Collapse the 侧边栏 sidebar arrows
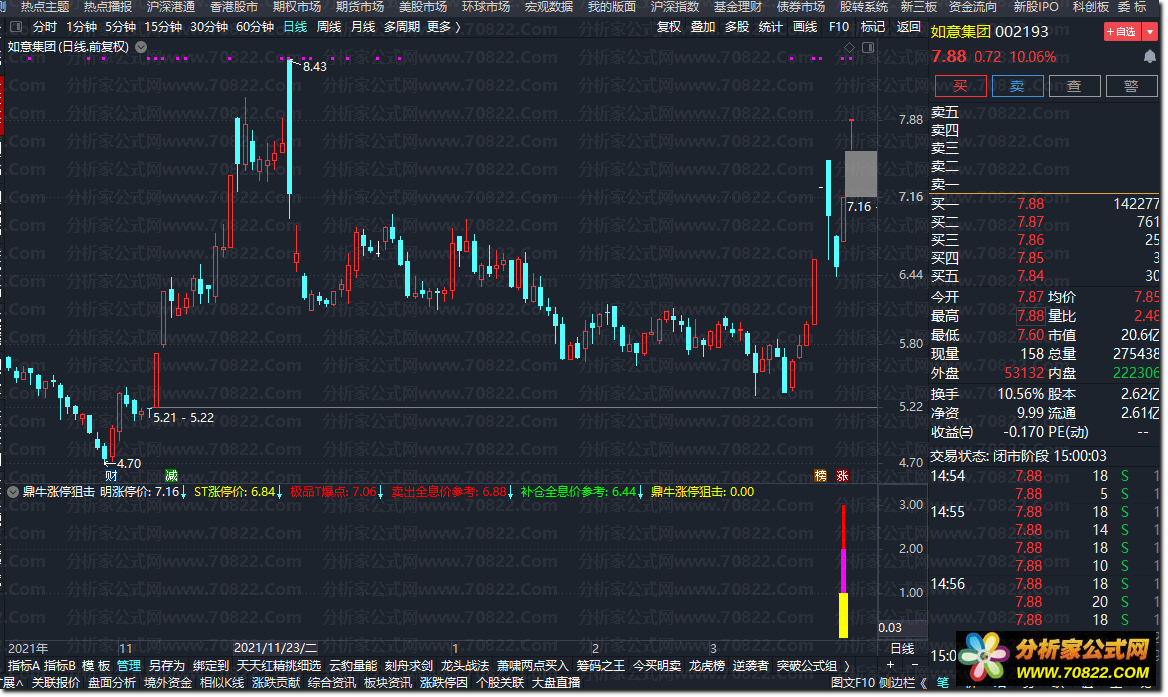 coord(924,683)
